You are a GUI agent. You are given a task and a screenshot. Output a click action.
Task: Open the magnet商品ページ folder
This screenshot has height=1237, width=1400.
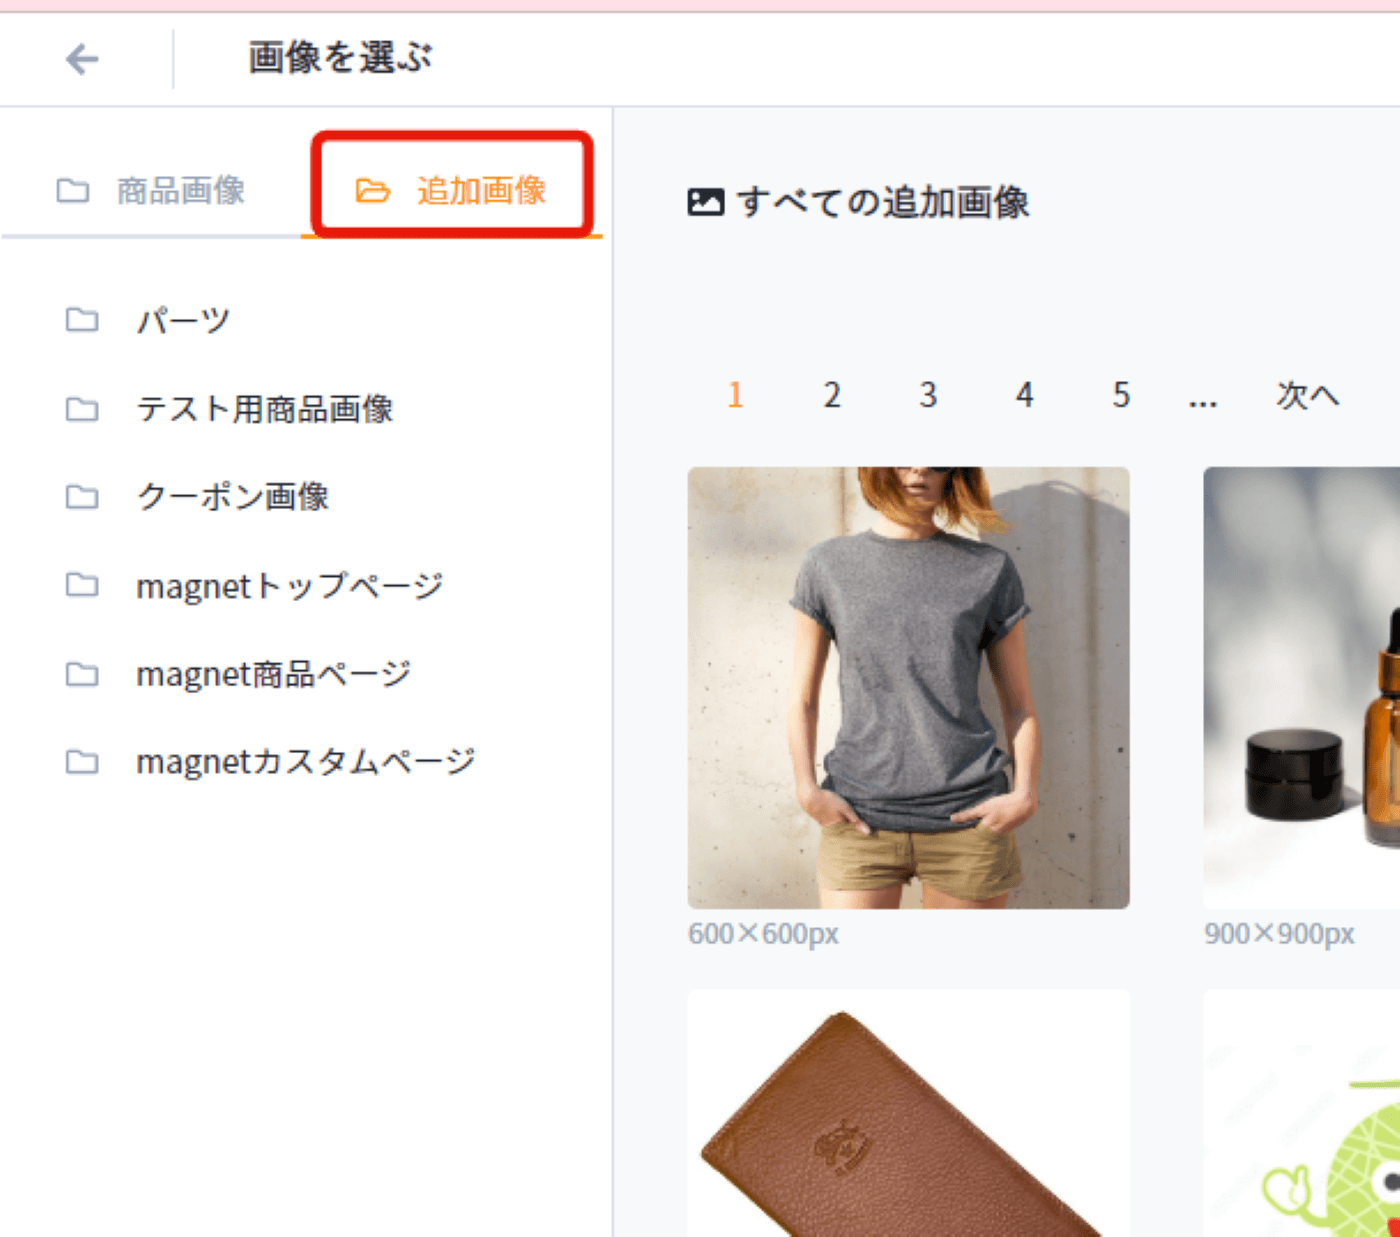tap(274, 674)
